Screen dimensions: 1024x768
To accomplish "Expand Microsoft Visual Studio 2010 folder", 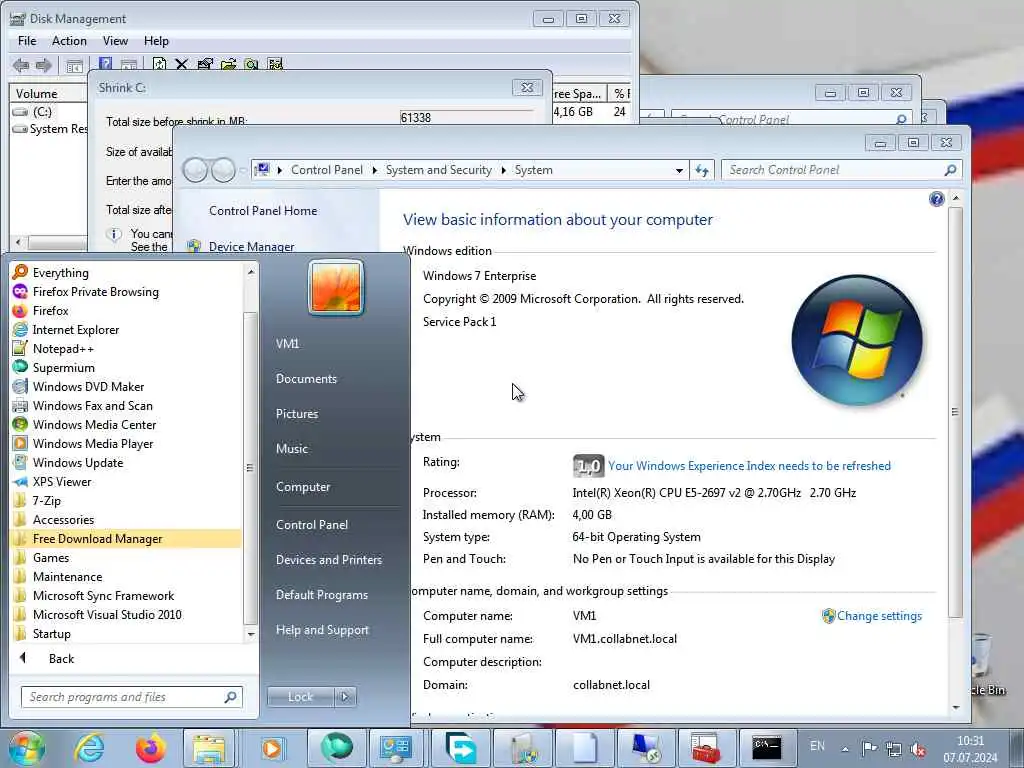I will (107, 615).
